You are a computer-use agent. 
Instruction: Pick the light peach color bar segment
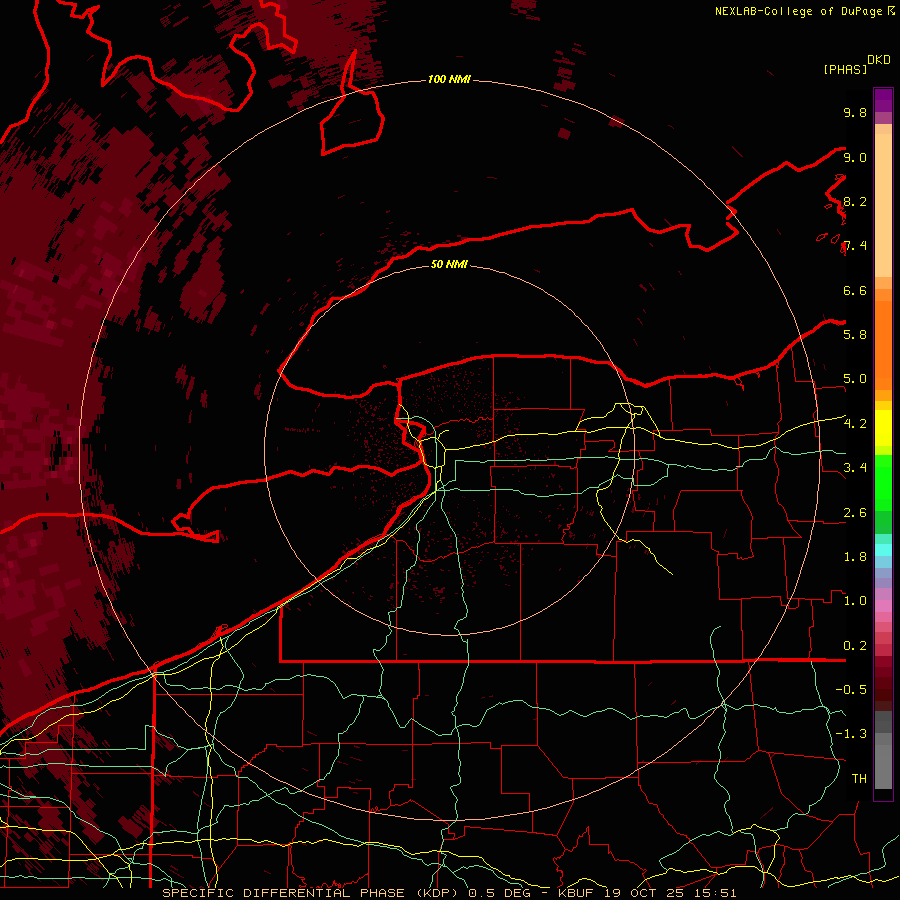[883, 205]
